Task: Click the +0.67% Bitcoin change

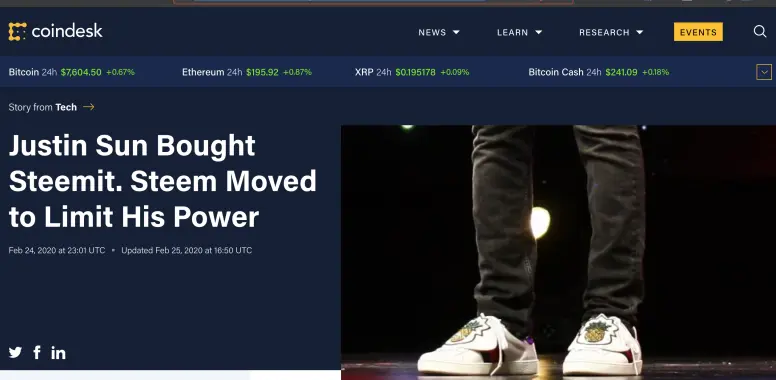Action: pyautogui.click(x=120, y=72)
